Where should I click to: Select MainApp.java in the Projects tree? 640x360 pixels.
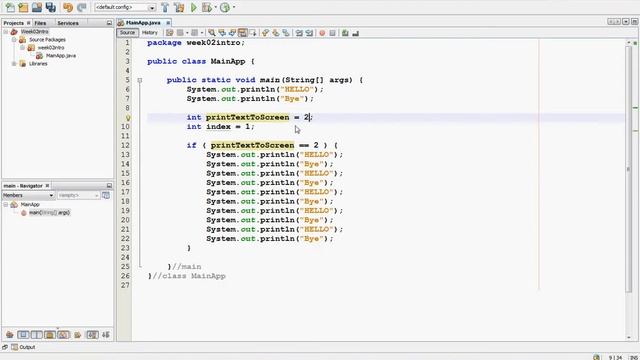point(61,56)
